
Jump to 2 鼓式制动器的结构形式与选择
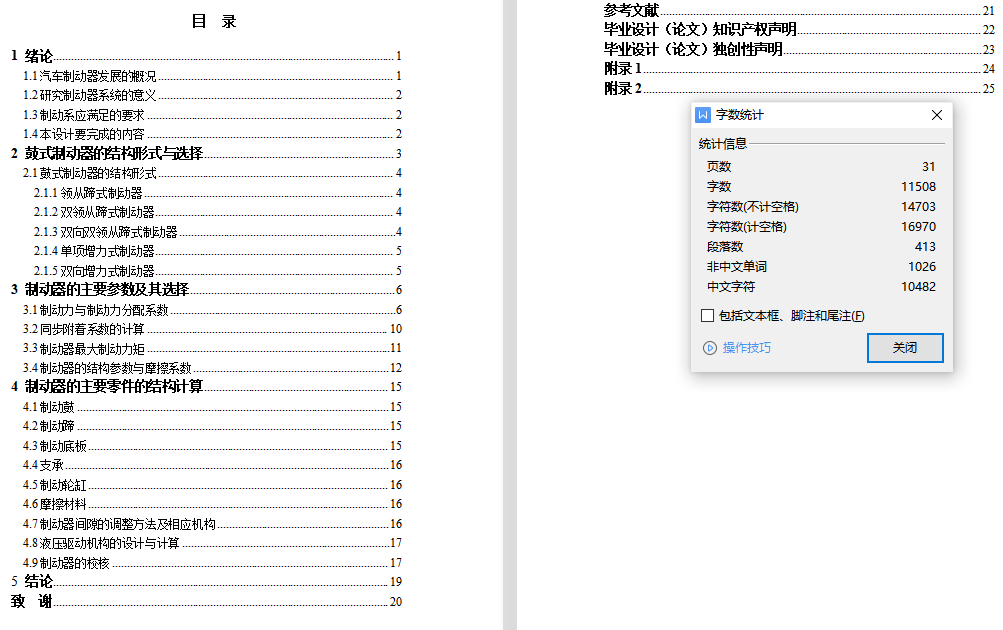pos(206,154)
